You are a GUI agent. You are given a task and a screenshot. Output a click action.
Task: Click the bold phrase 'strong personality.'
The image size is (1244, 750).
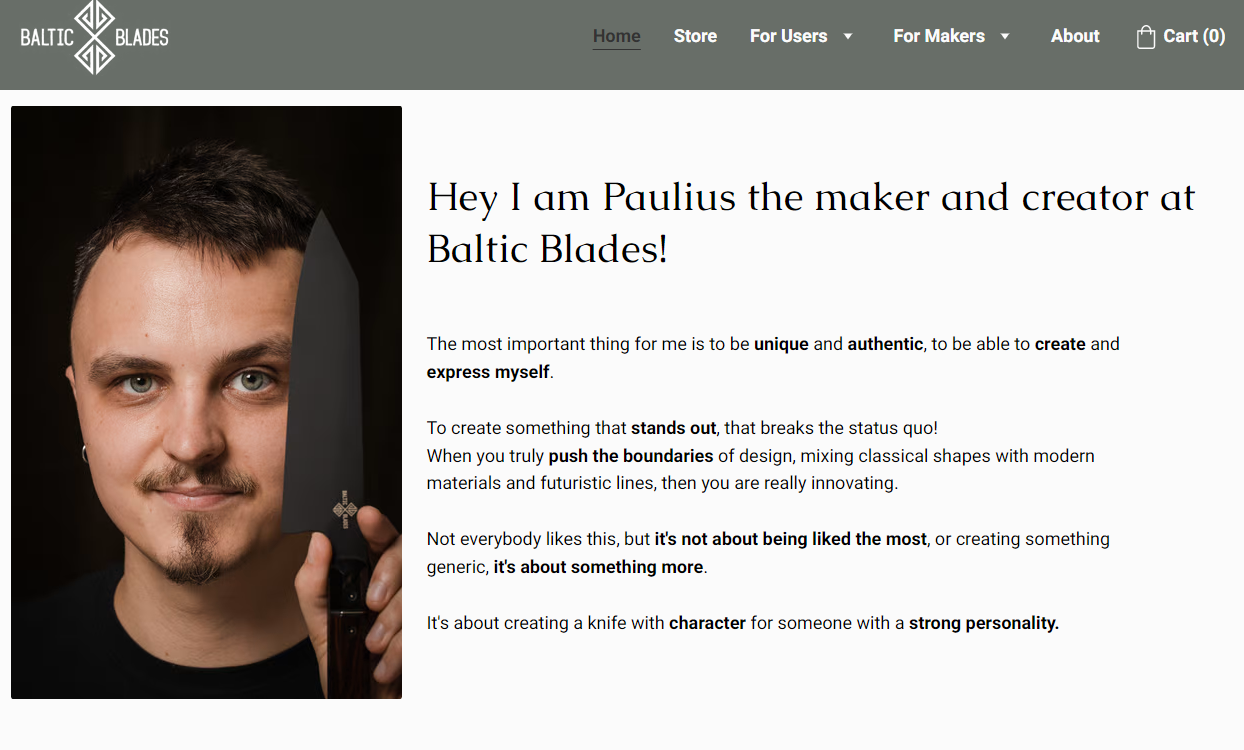(984, 623)
